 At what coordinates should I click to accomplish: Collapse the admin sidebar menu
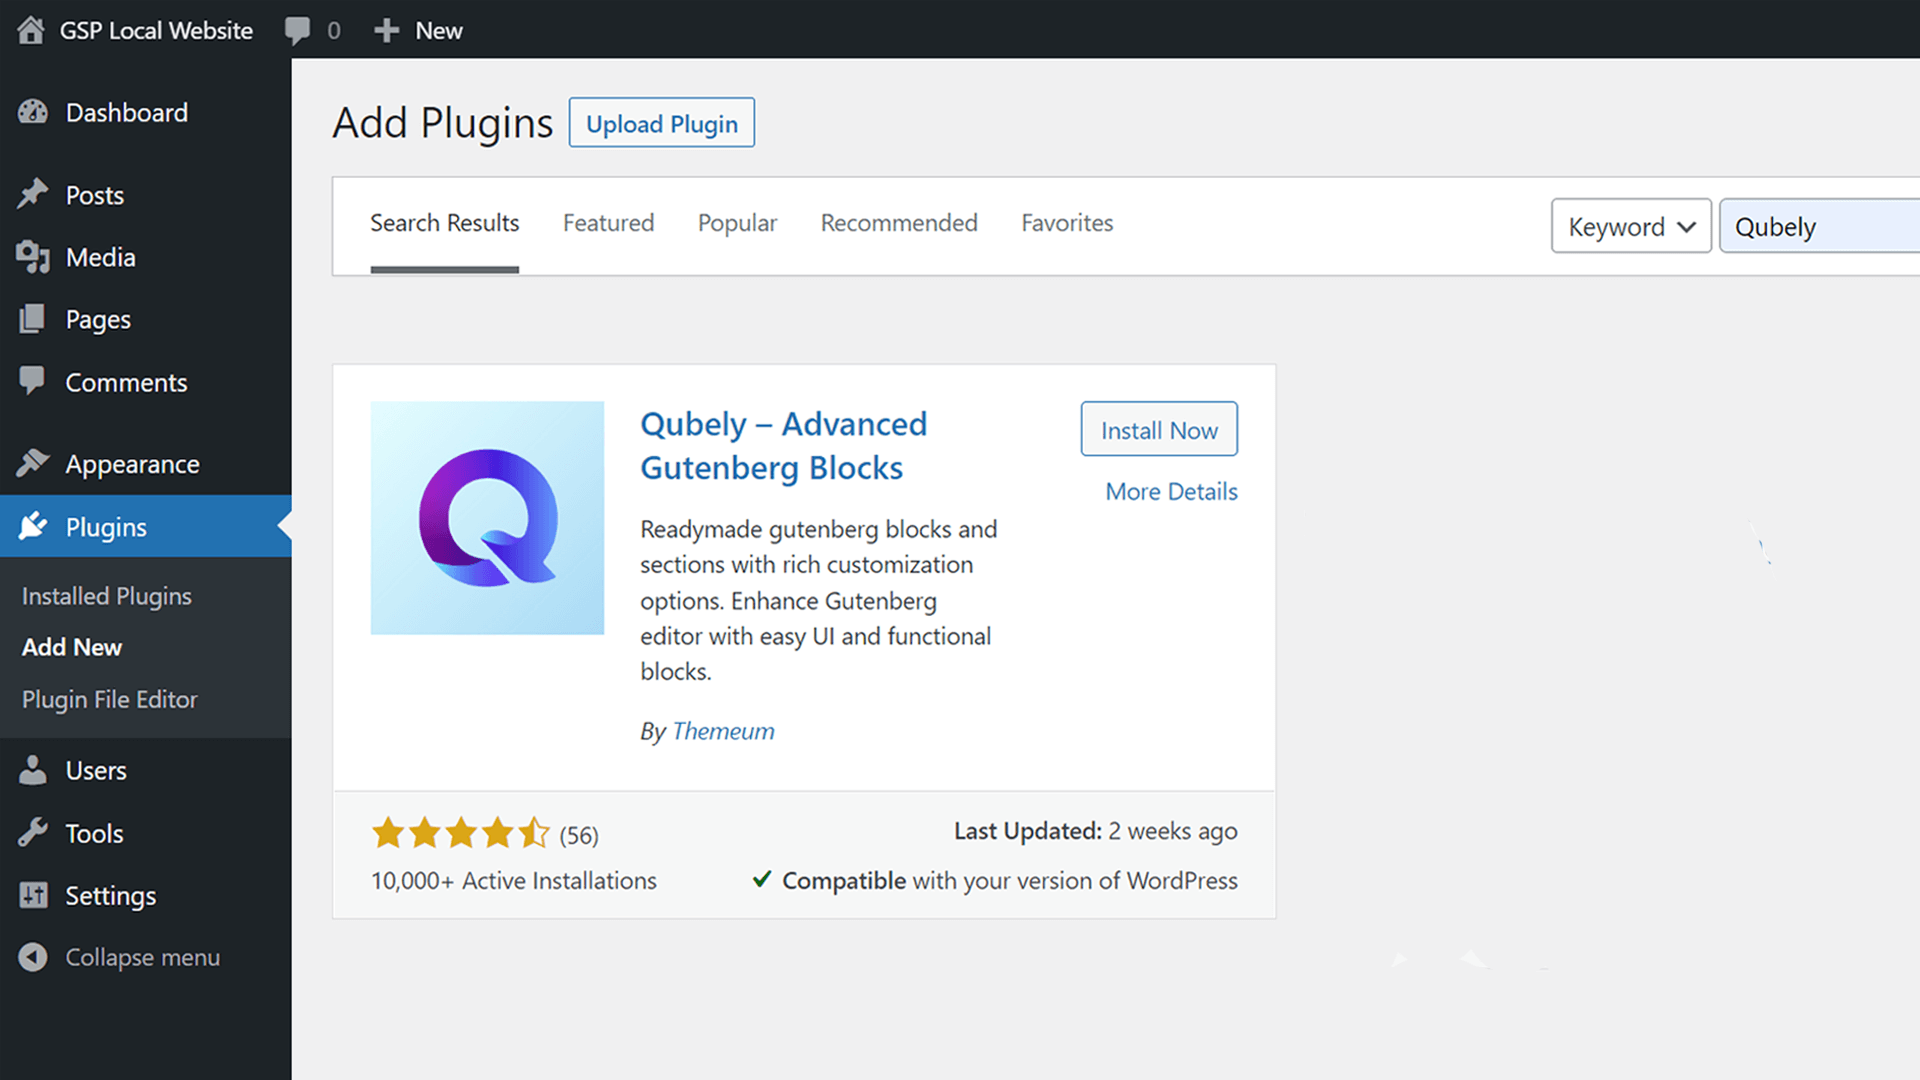coord(141,957)
